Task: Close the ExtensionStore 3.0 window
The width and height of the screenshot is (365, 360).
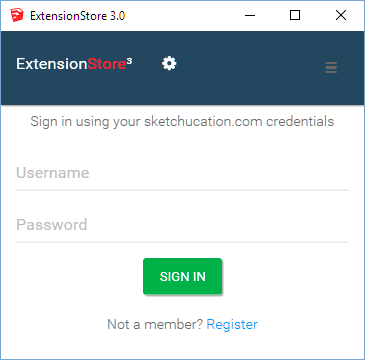Action: coord(341,15)
